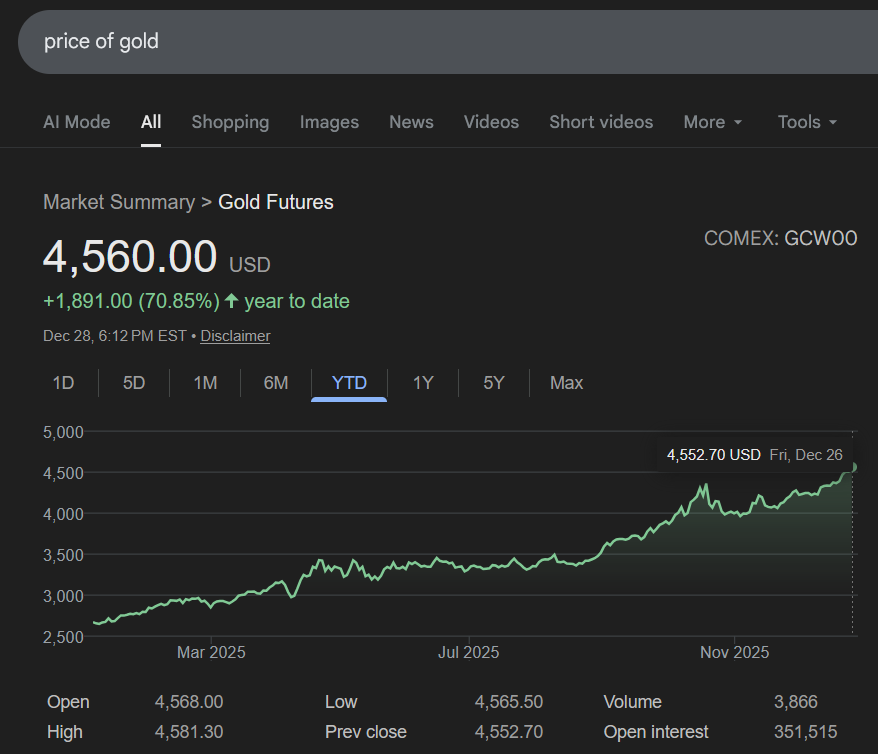Select the All results tab
Viewport: 878px width, 754px height.
coord(151,122)
